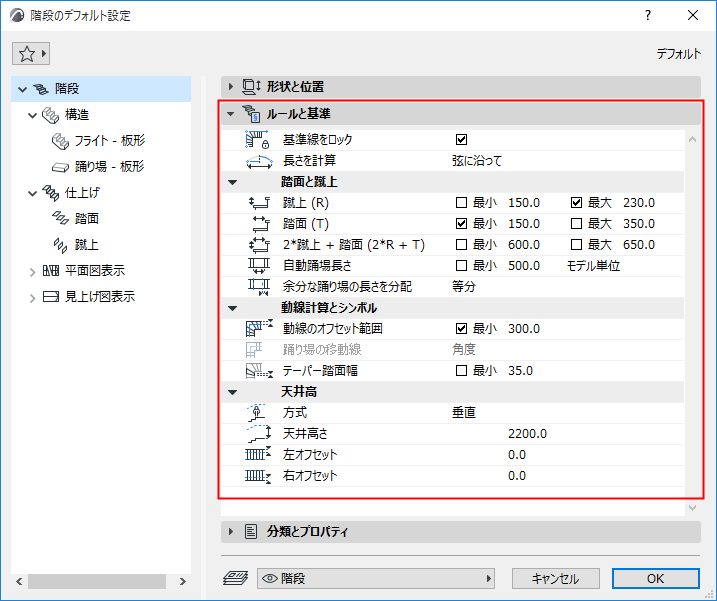Click the 2*R + T rule icon
The height and width of the screenshot is (601, 717).
coord(259,245)
